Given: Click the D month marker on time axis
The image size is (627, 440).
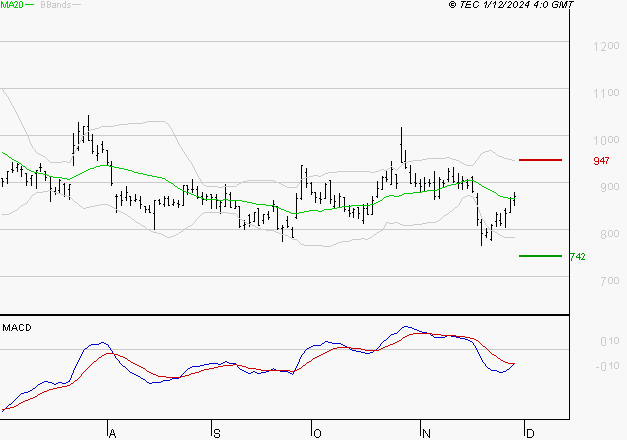Looking at the screenshot, I should click(x=530, y=434).
